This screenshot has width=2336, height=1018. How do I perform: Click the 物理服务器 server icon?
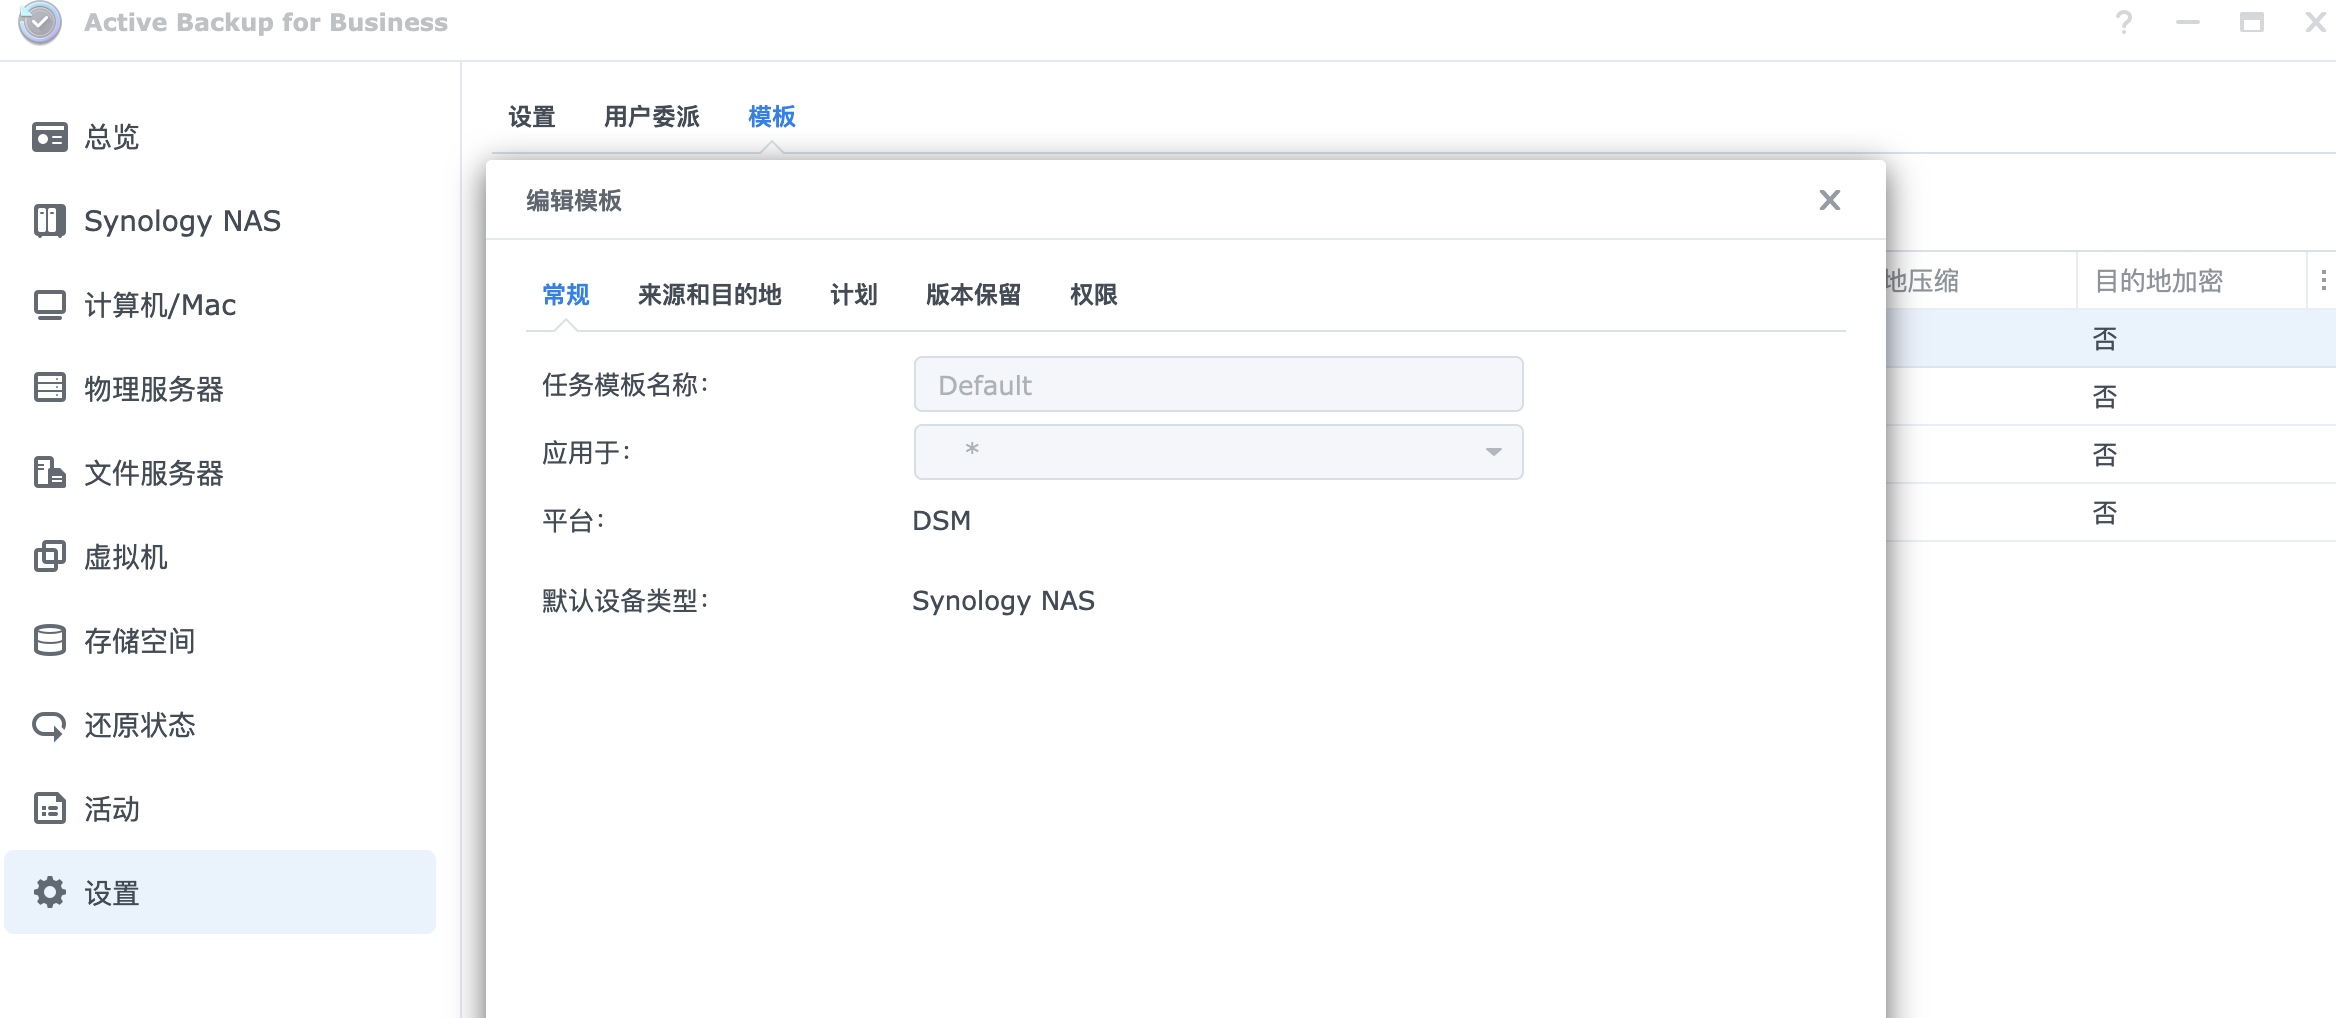pyautogui.click(x=50, y=387)
